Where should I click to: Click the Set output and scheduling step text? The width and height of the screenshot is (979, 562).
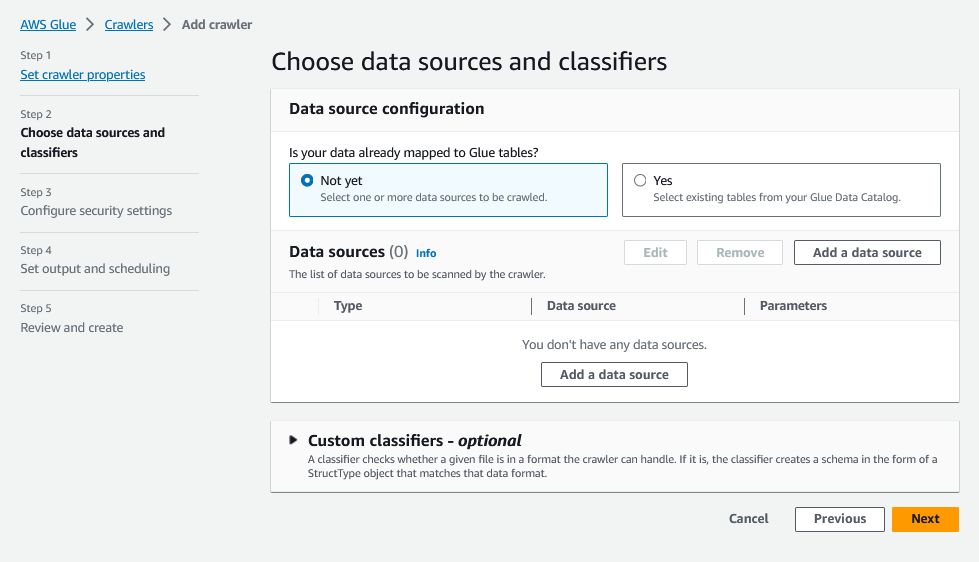tap(95, 269)
